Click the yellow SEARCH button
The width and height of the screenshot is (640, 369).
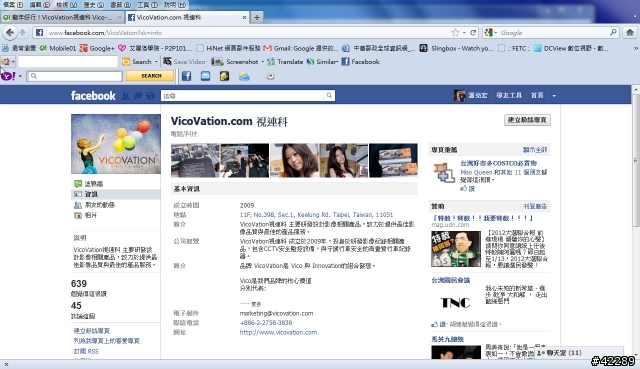click(150, 76)
